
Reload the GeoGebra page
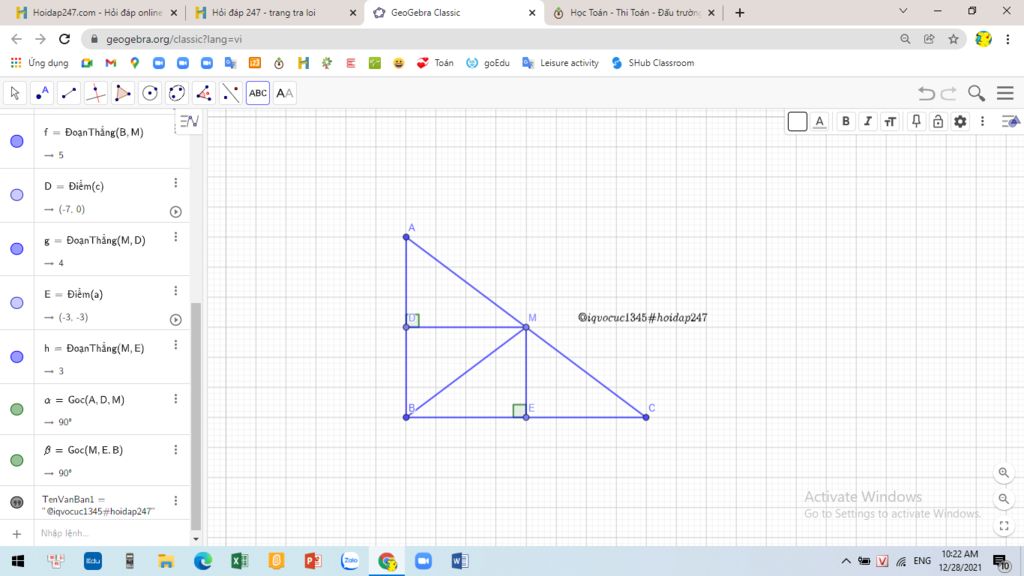[x=64, y=39]
